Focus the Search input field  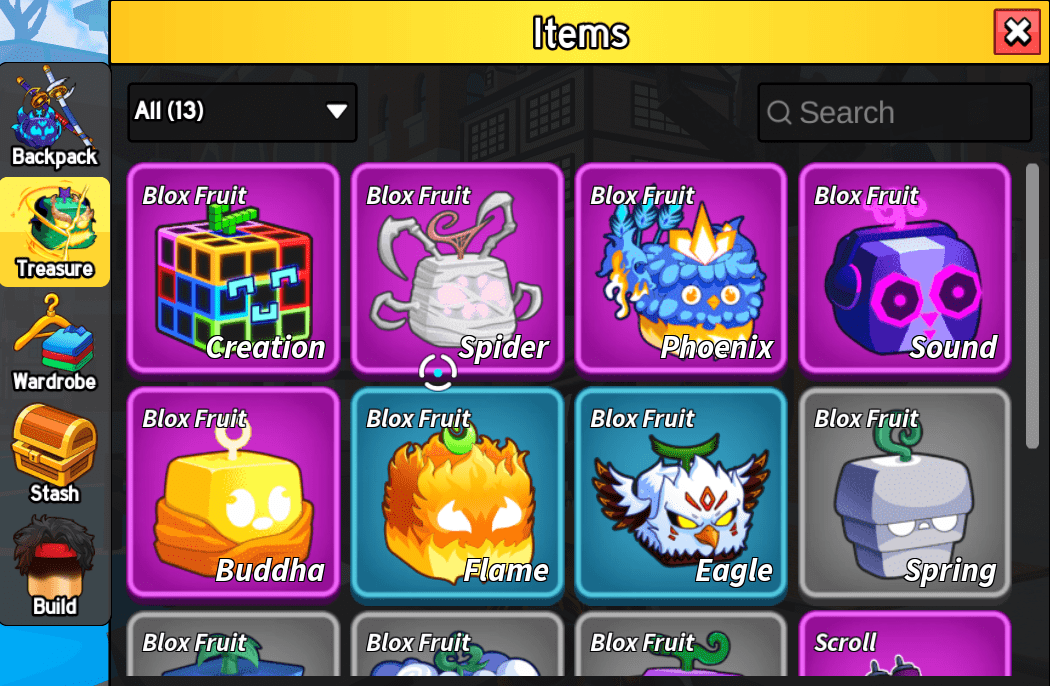(x=895, y=112)
